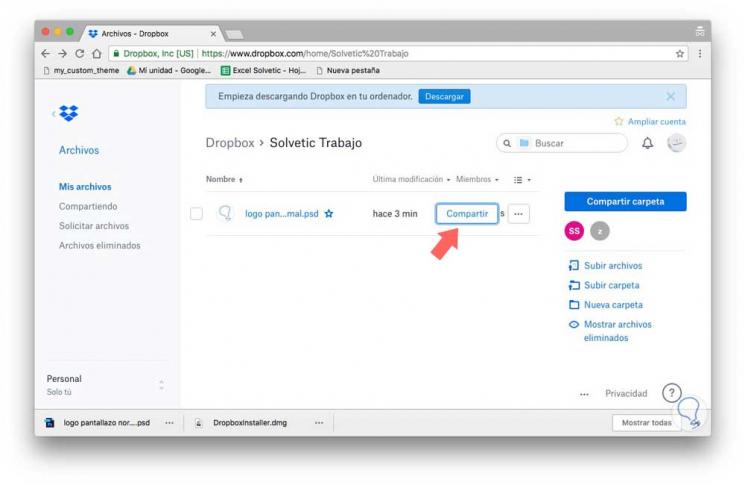Viewport: 745px width, 485px height.
Task: Click the SS member avatar
Action: pos(574,231)
